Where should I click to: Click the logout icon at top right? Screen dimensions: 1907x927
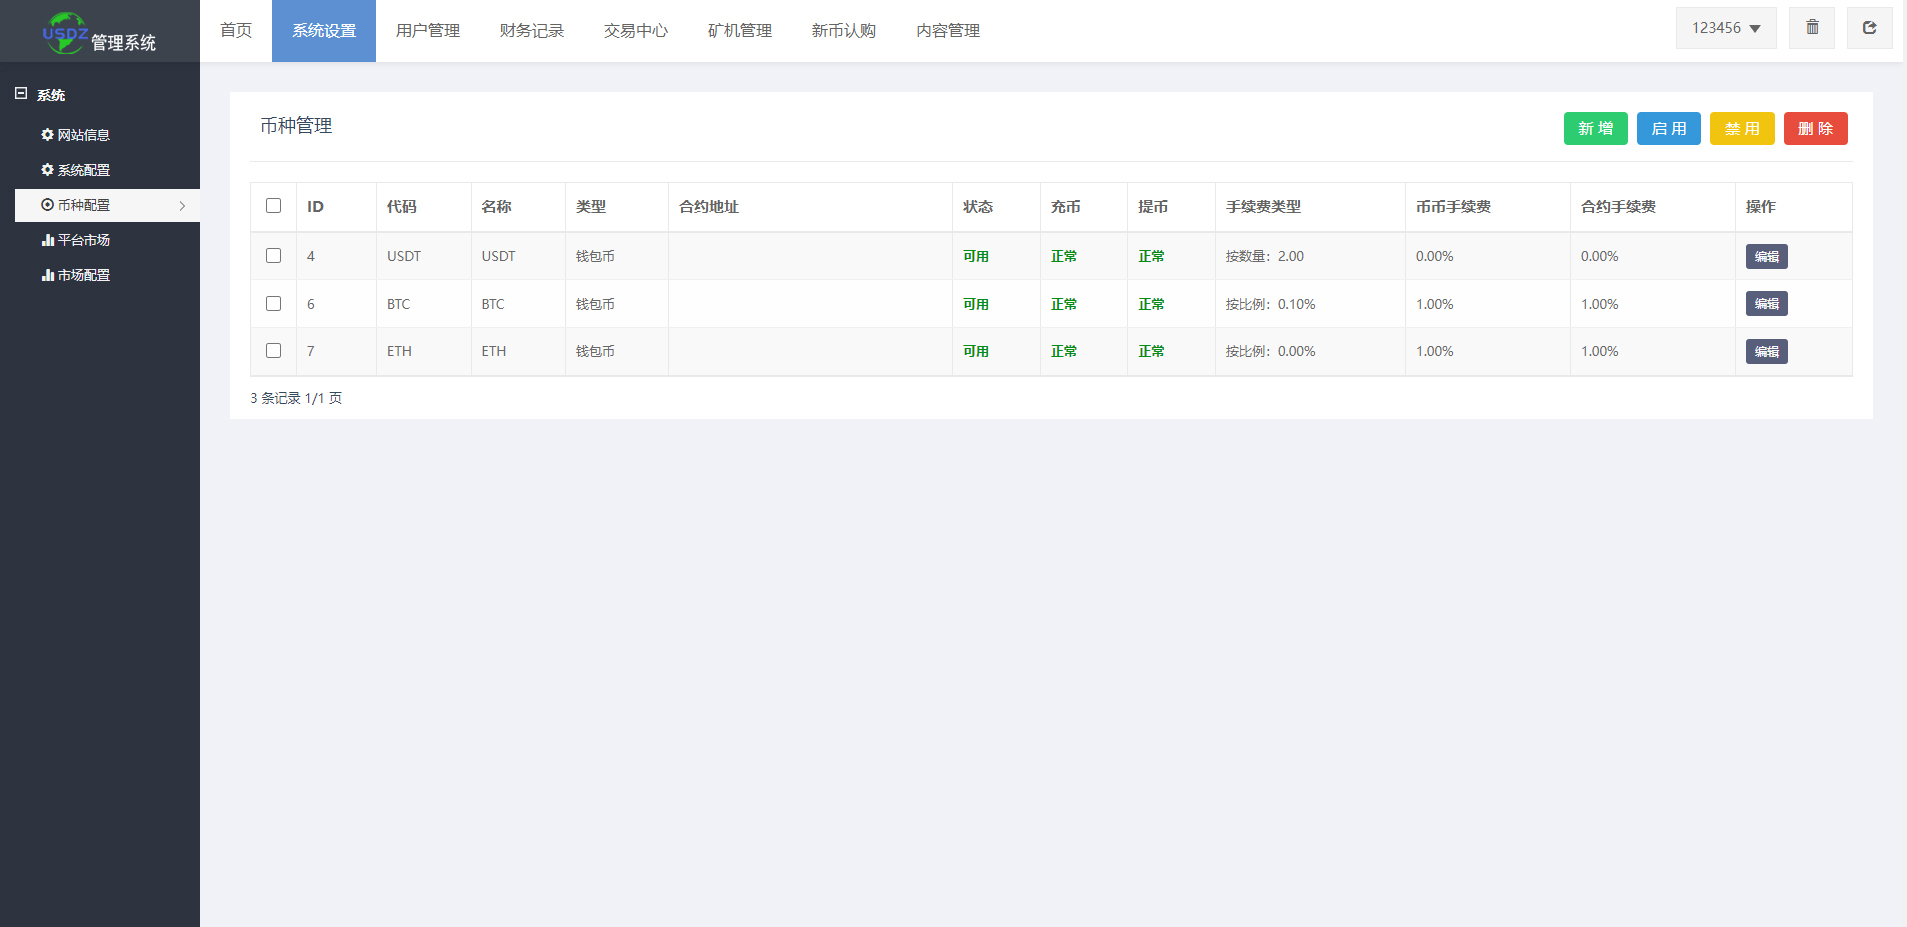click(x=1870, y=27)
